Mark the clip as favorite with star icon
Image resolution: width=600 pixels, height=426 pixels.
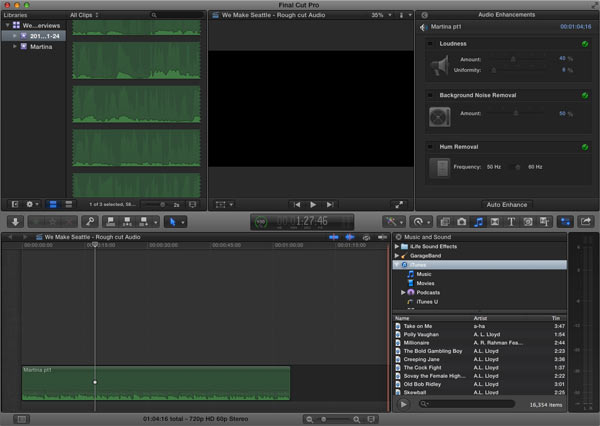(x=52, y=222)
